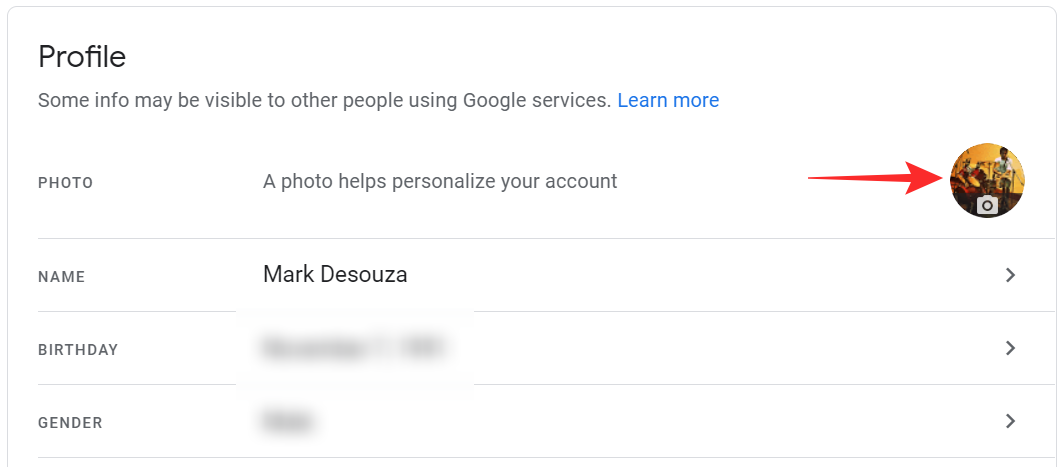
Task: Click "A photo helps personalize your account" text
Action: point(440,181)
